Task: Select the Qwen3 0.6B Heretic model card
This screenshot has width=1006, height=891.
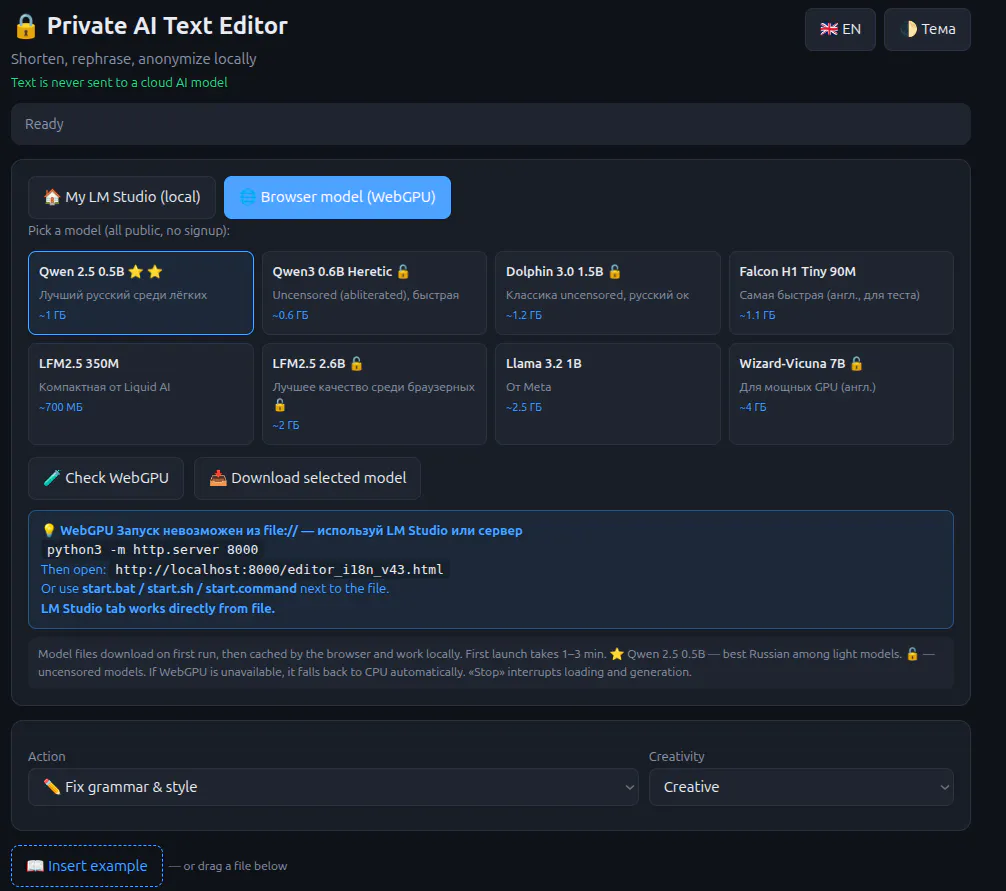Action: pos(374,293)
